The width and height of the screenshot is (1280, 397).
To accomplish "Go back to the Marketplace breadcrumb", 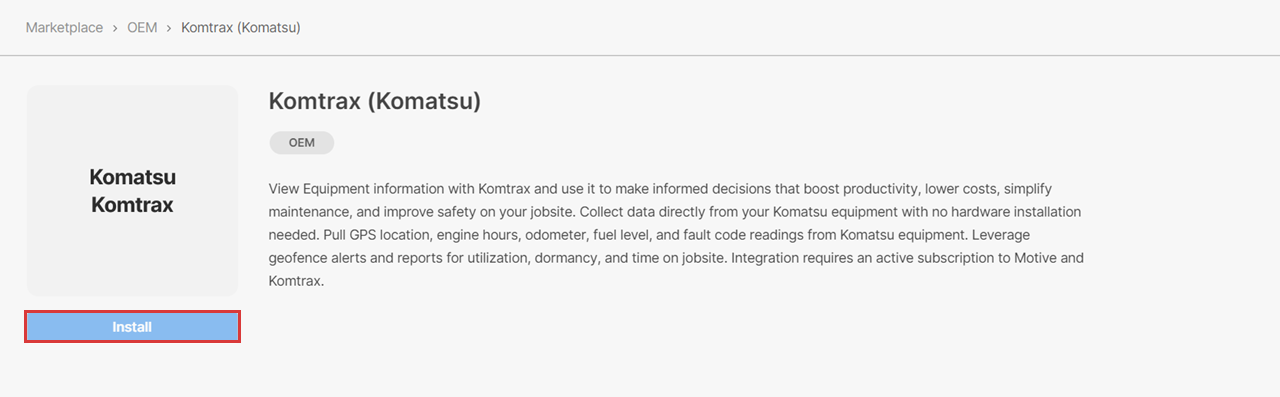I will point(64,27).
